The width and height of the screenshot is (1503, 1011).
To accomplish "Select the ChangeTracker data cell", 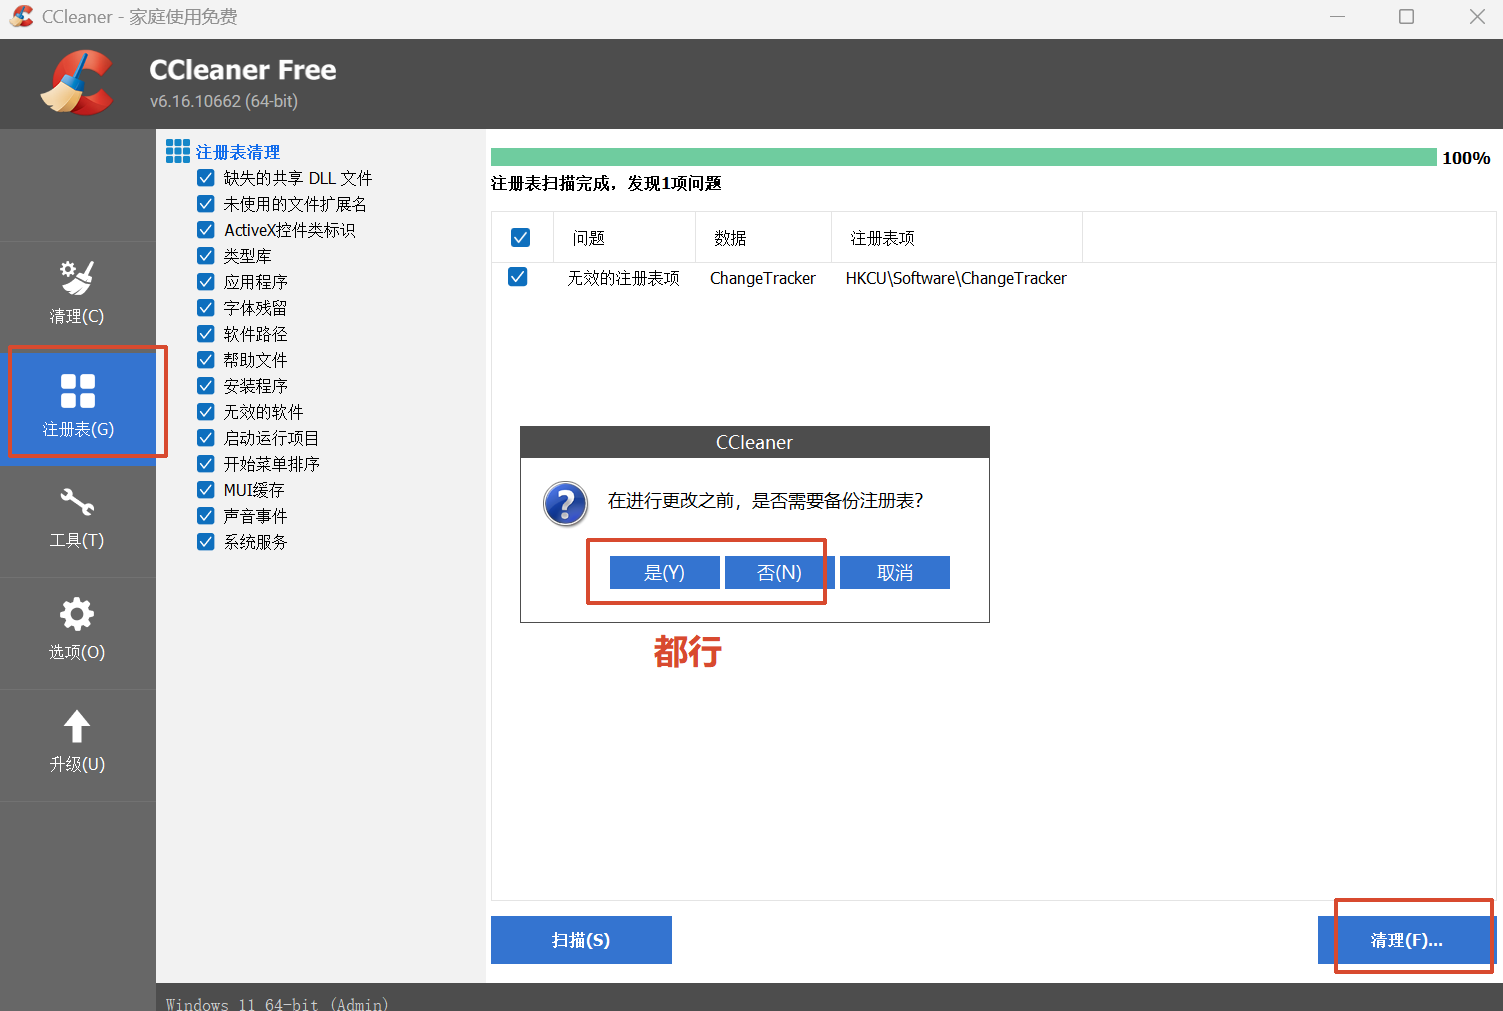I will tap(763, 278).
